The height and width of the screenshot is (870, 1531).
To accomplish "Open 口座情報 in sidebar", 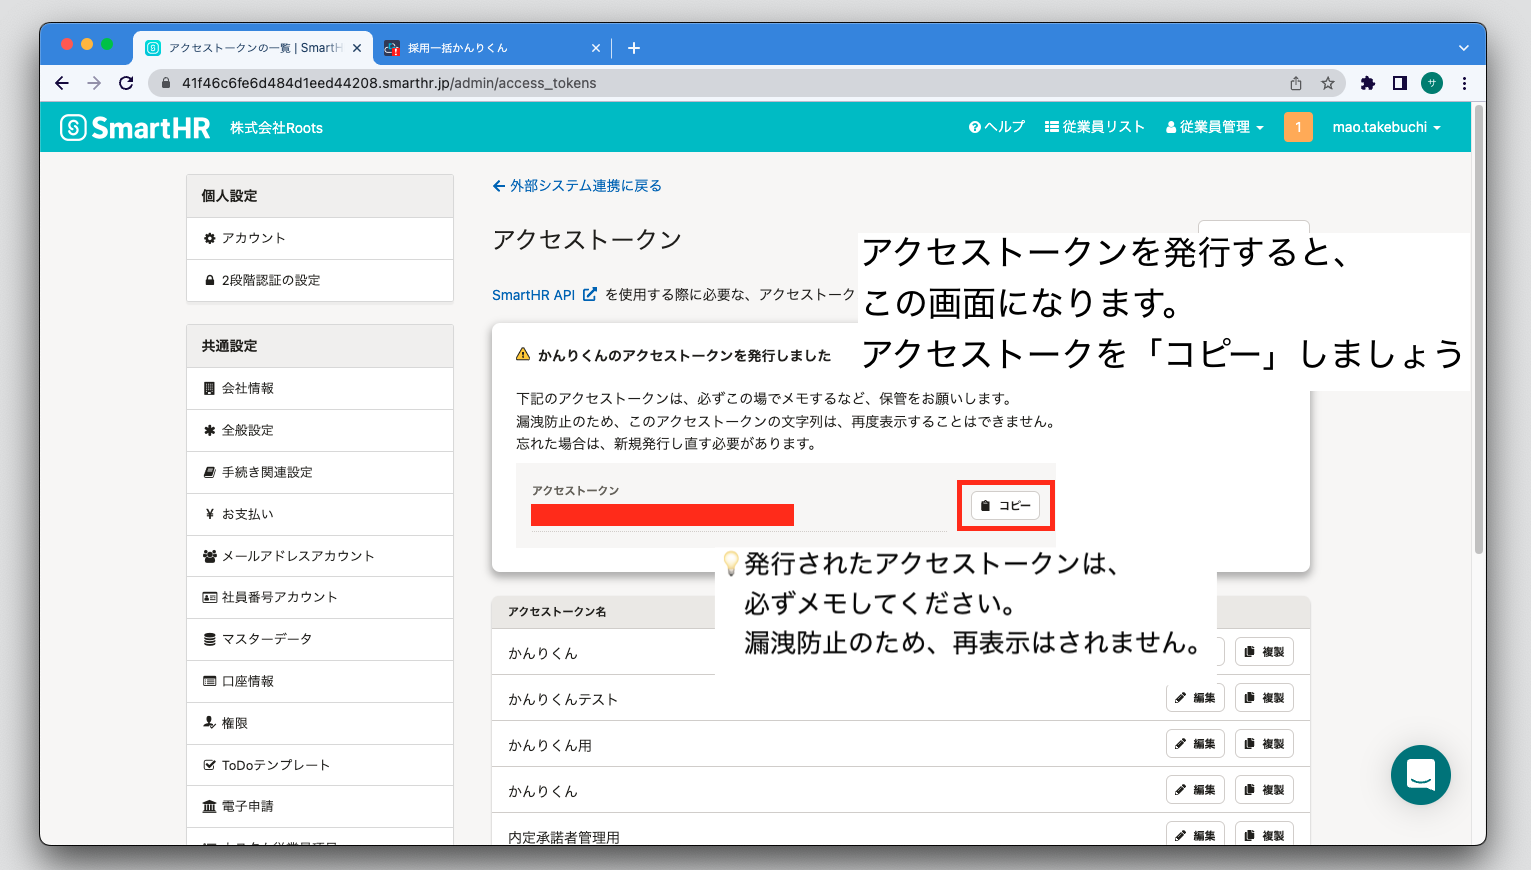I will click(x=320, y=681).
